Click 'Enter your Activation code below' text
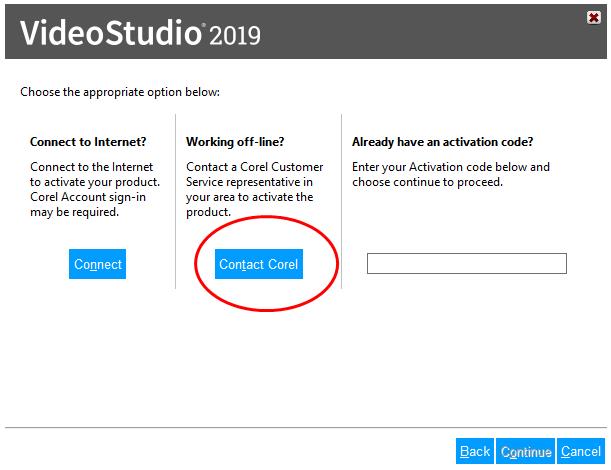This screenshot has width=611, height=470. (x=451, y=174)
